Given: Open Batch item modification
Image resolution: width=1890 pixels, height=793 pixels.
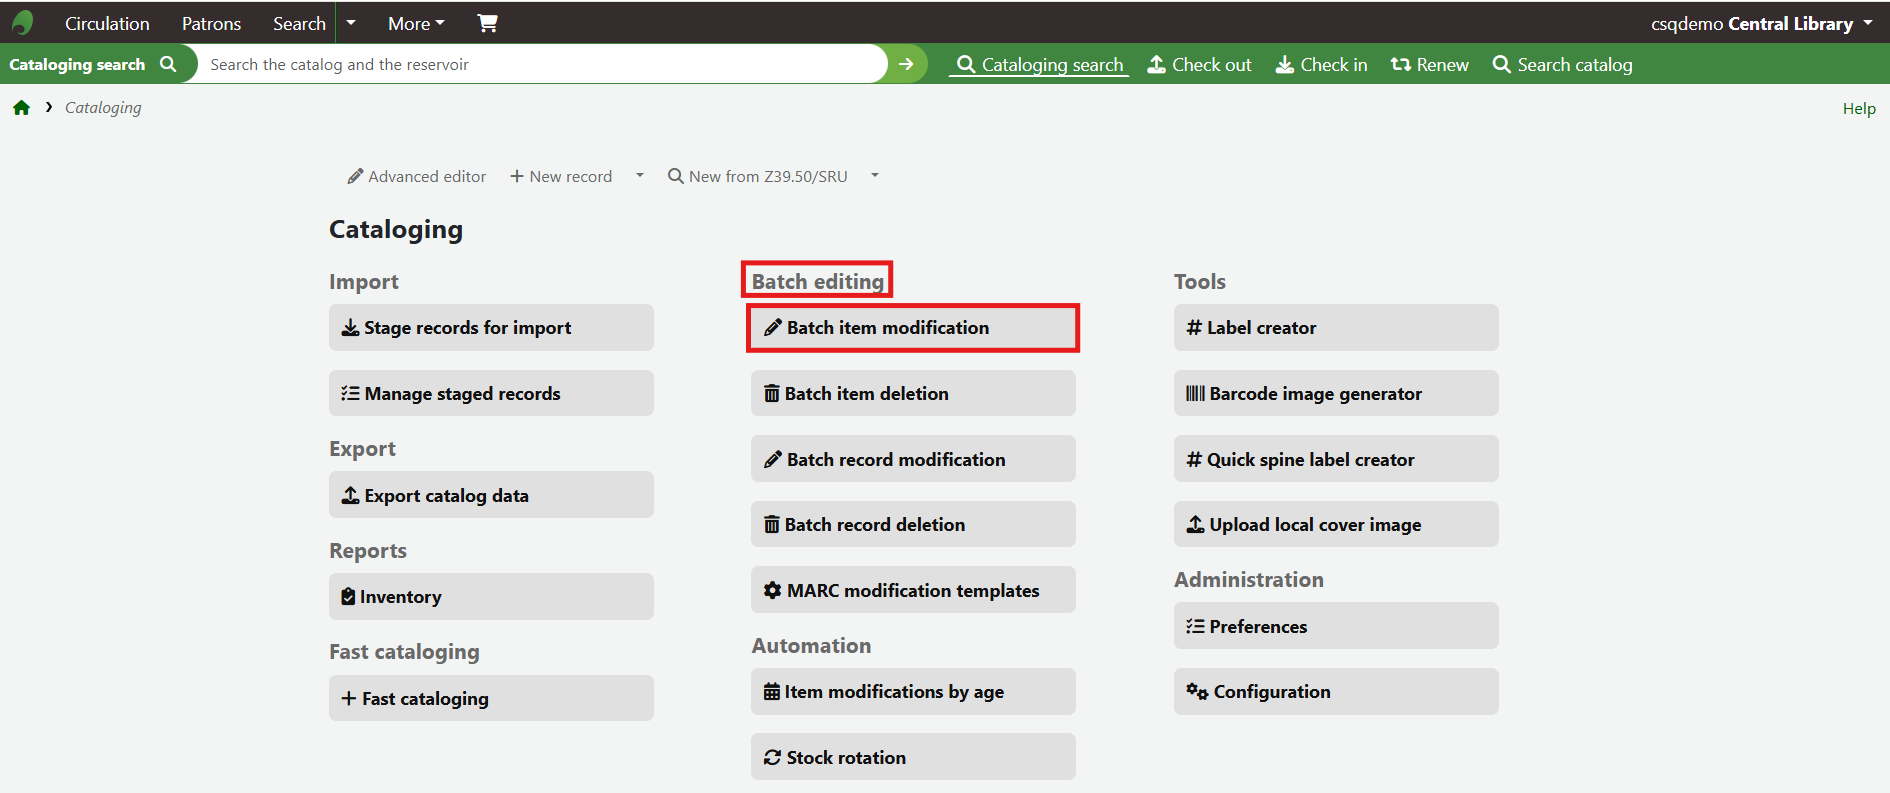Looking at the screenshot, I should pos(912,328).
